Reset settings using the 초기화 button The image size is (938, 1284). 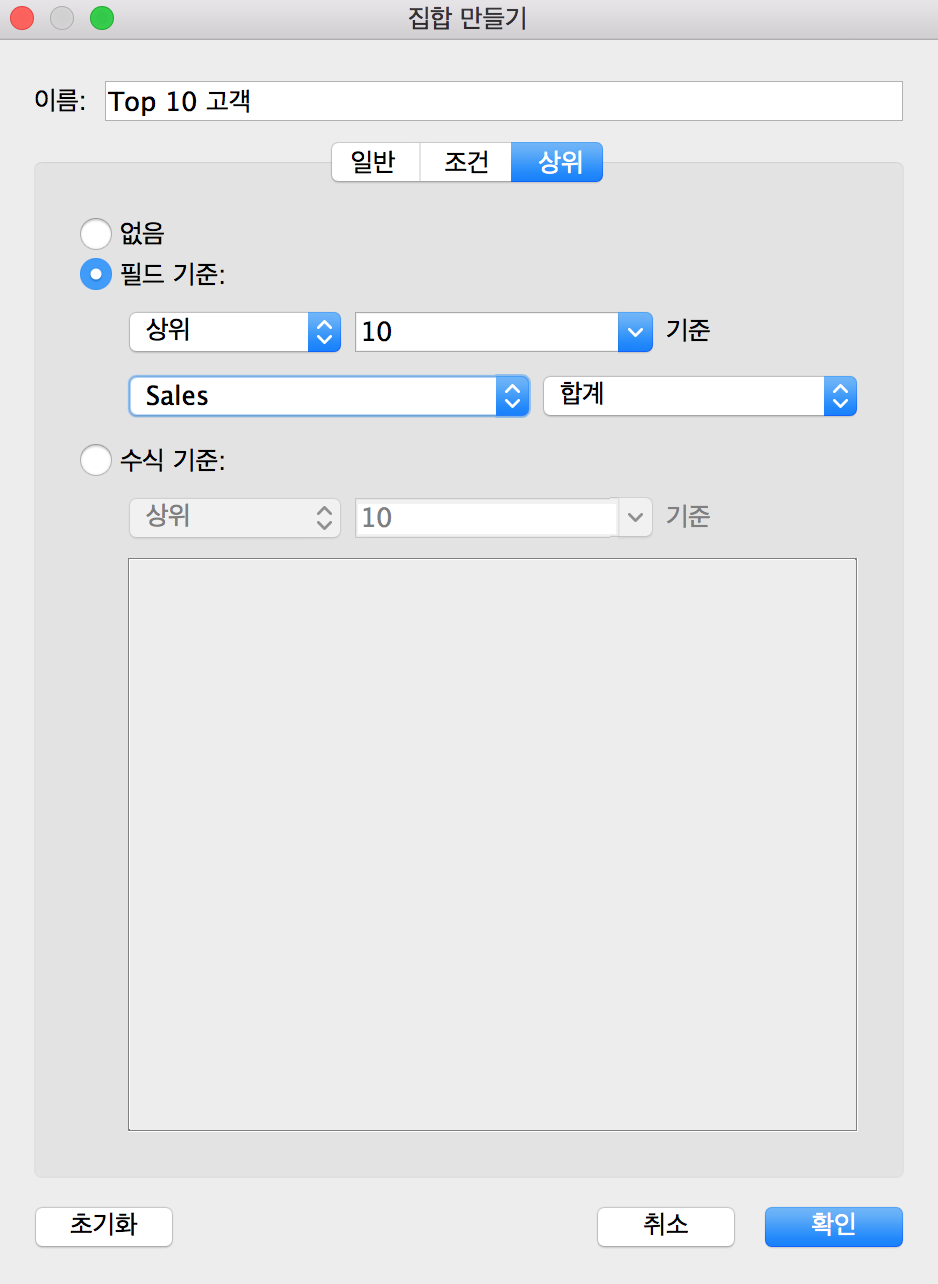point(103,1227)
